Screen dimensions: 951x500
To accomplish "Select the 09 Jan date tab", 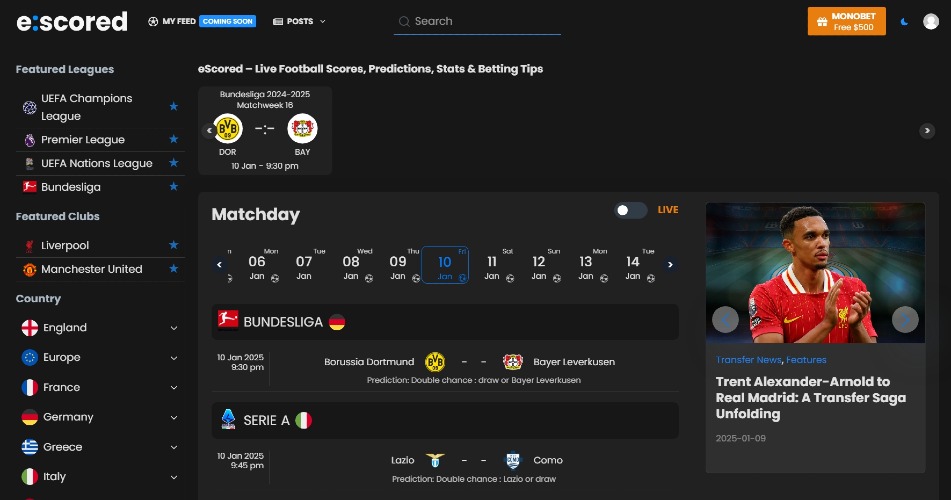I will tap(398, 265).
